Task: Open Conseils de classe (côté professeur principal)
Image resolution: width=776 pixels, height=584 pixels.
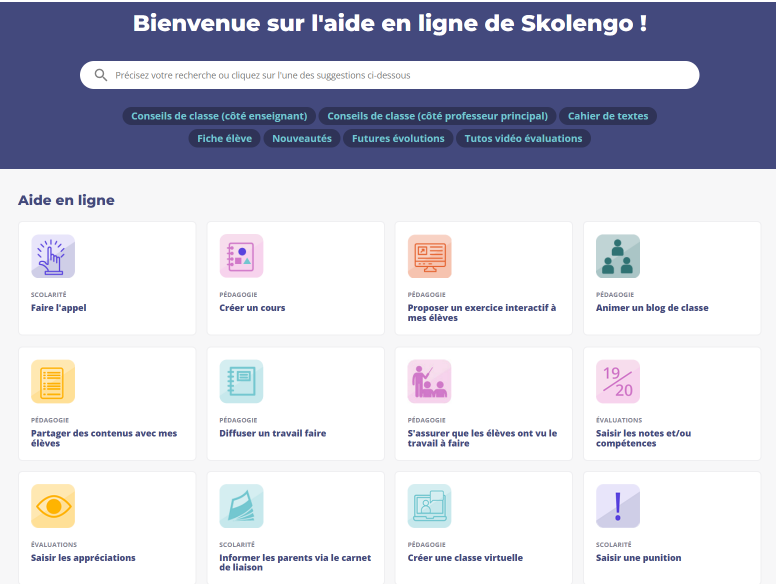Action: coord(437,116)
